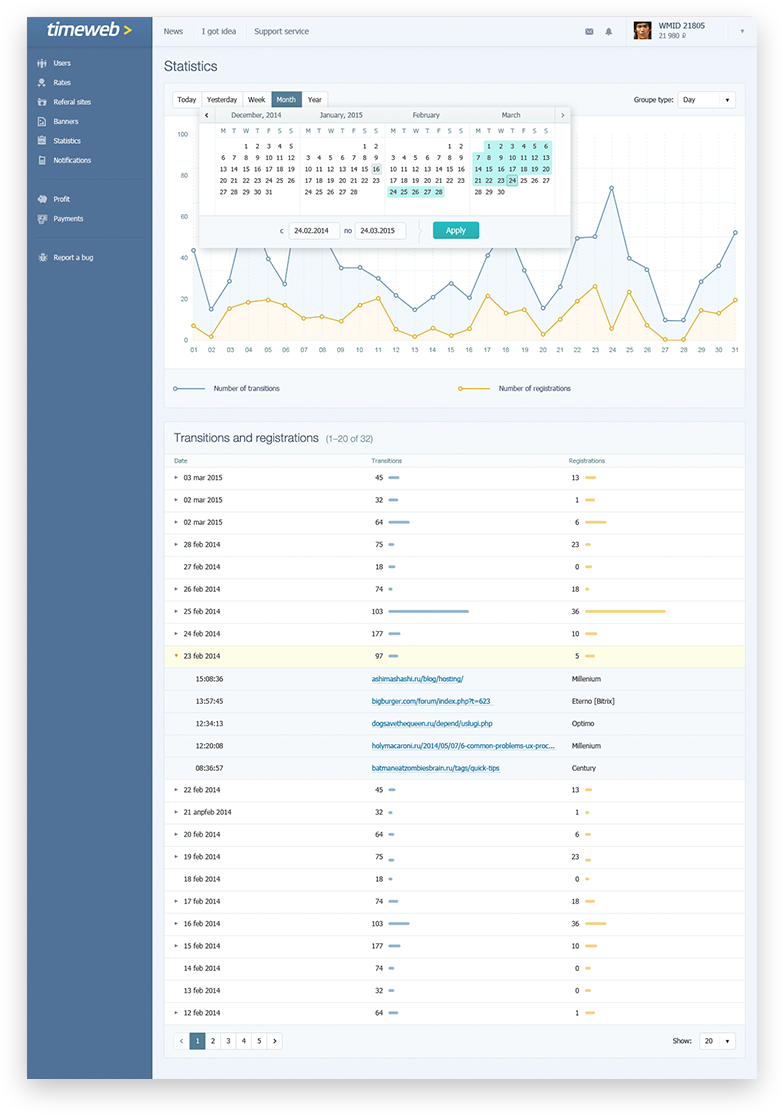Open the Groupe type Day dropdown
This screenshot has width=783, height=1115.
tap(706, 100)
